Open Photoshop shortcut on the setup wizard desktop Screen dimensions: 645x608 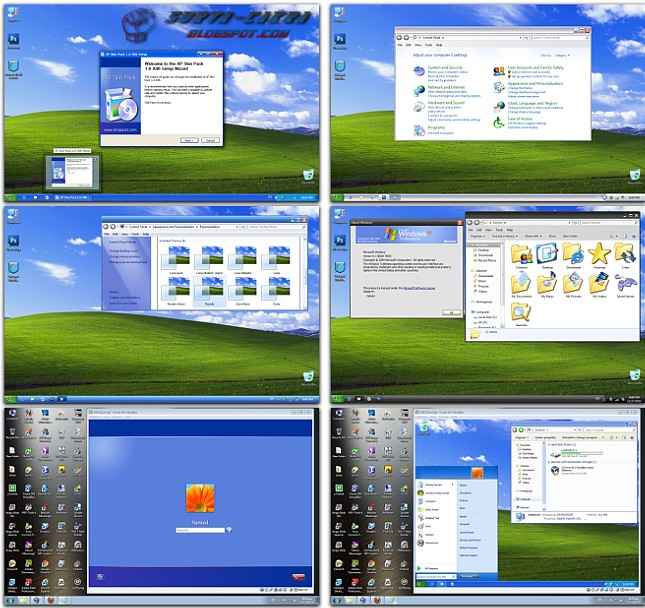tap(13, 42)
